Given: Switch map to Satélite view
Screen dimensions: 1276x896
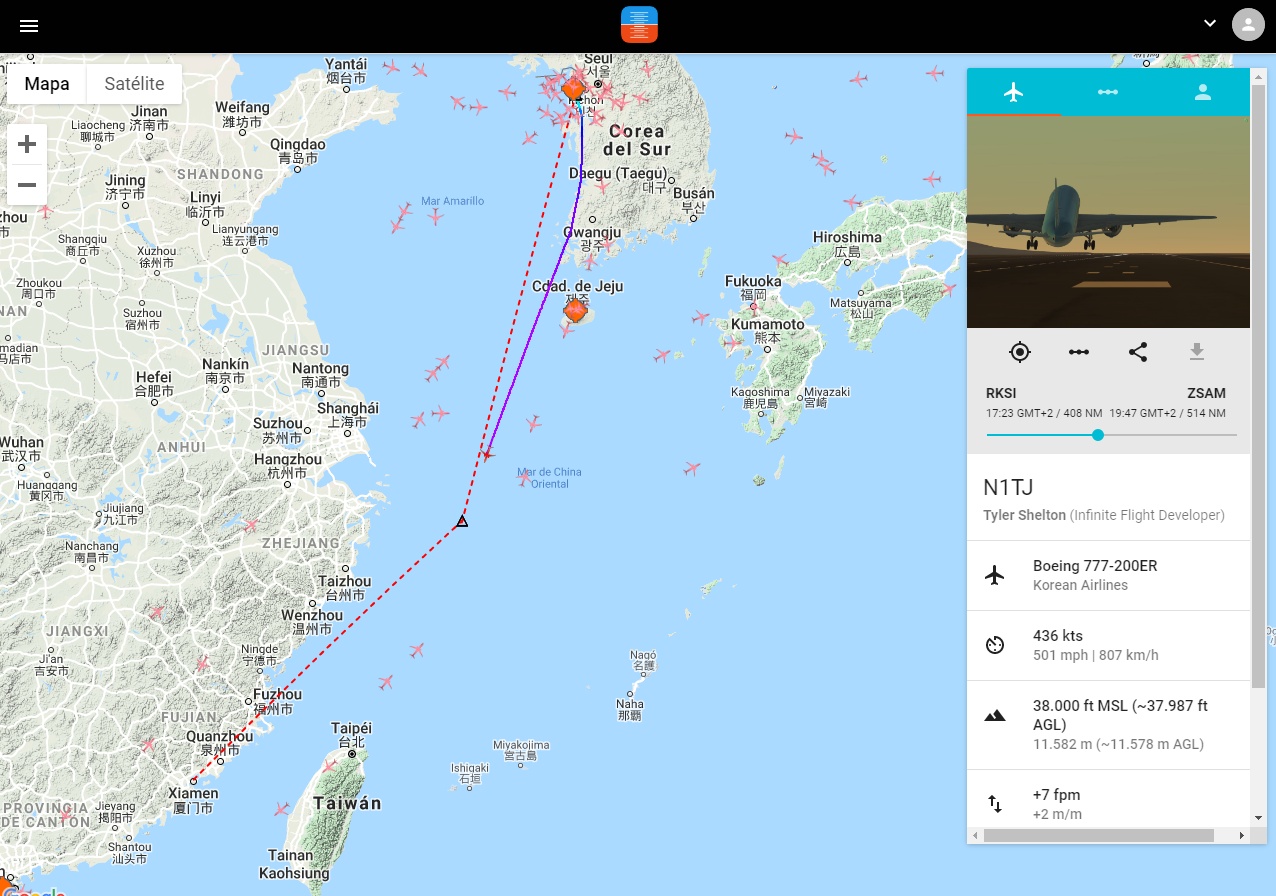Looking at the screenshot, I should coord(134,84).
